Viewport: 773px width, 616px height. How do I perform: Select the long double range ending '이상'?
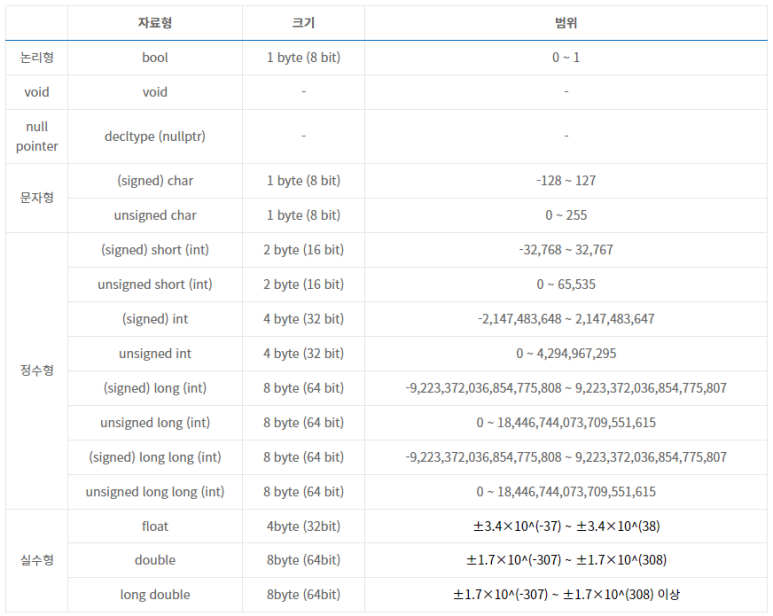pyautogui.click(x=566, y=595)
